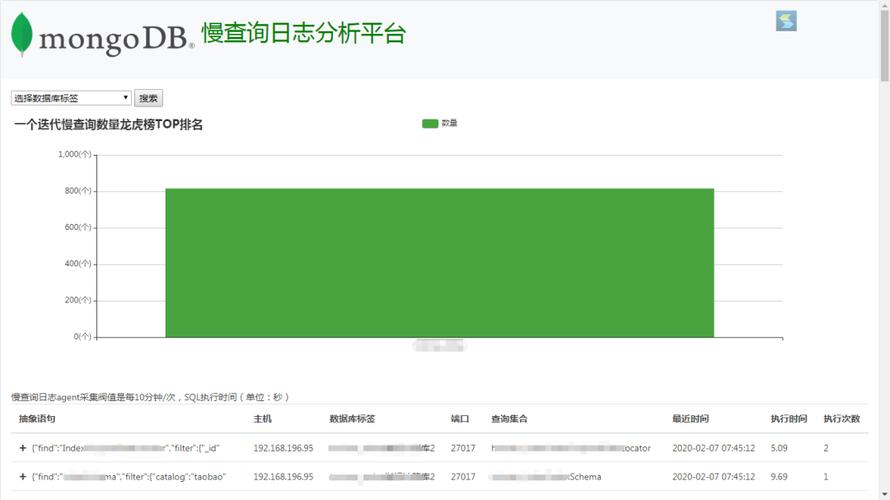Image resolution: width=890 pixels, height=500 pixels.
Task: Click the collection name ending in ocator
Action: point(571,448)
